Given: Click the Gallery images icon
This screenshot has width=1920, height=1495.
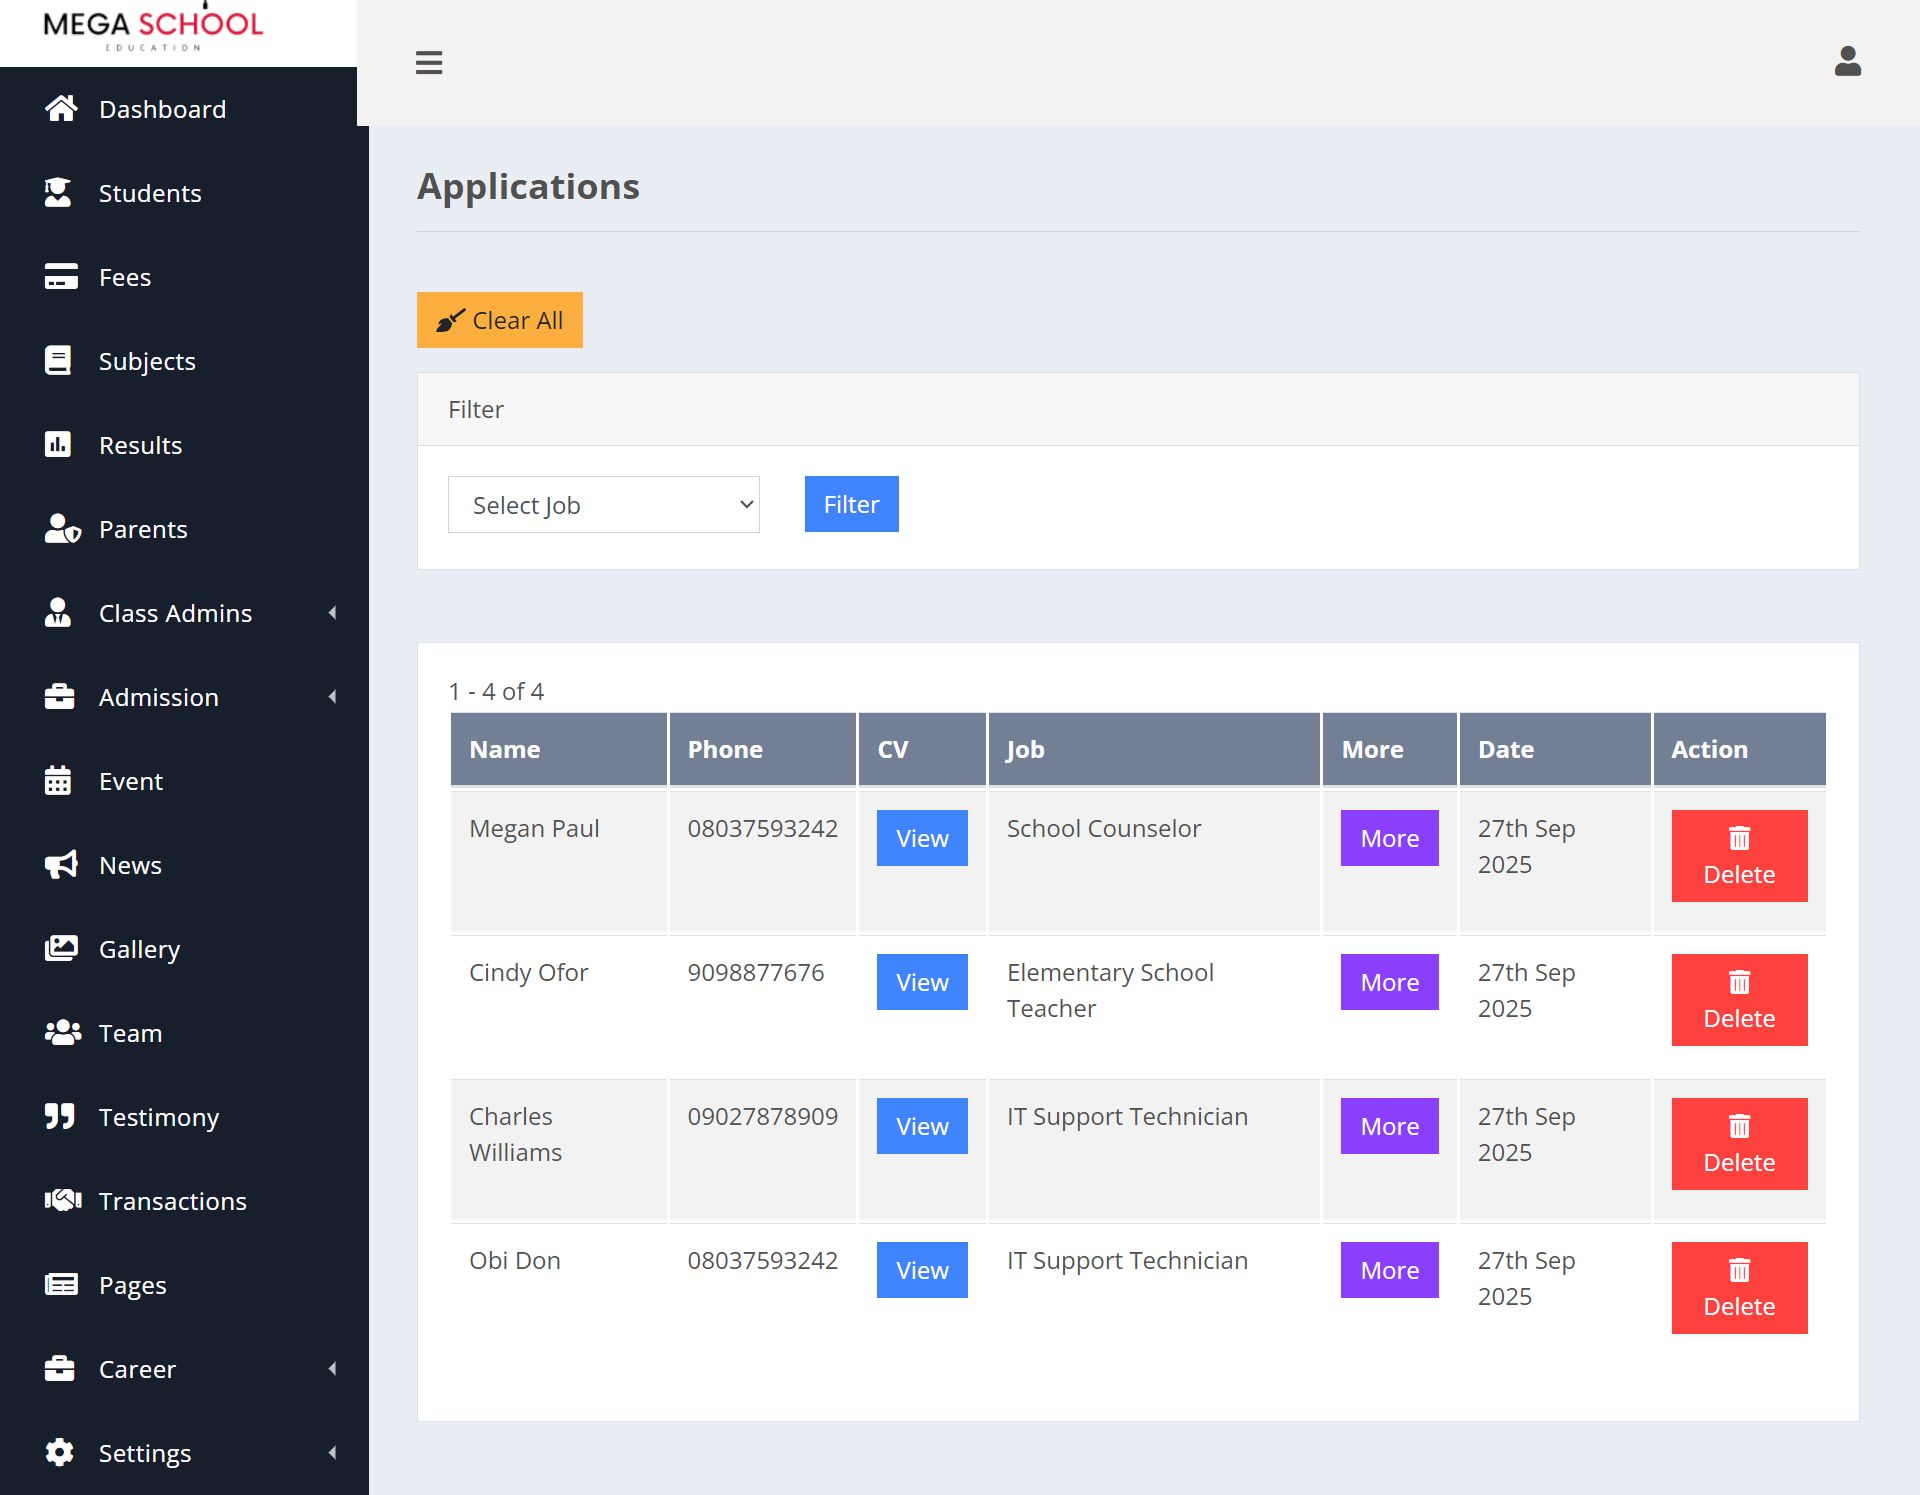Looking at the screenshot, I should (60, 949).
